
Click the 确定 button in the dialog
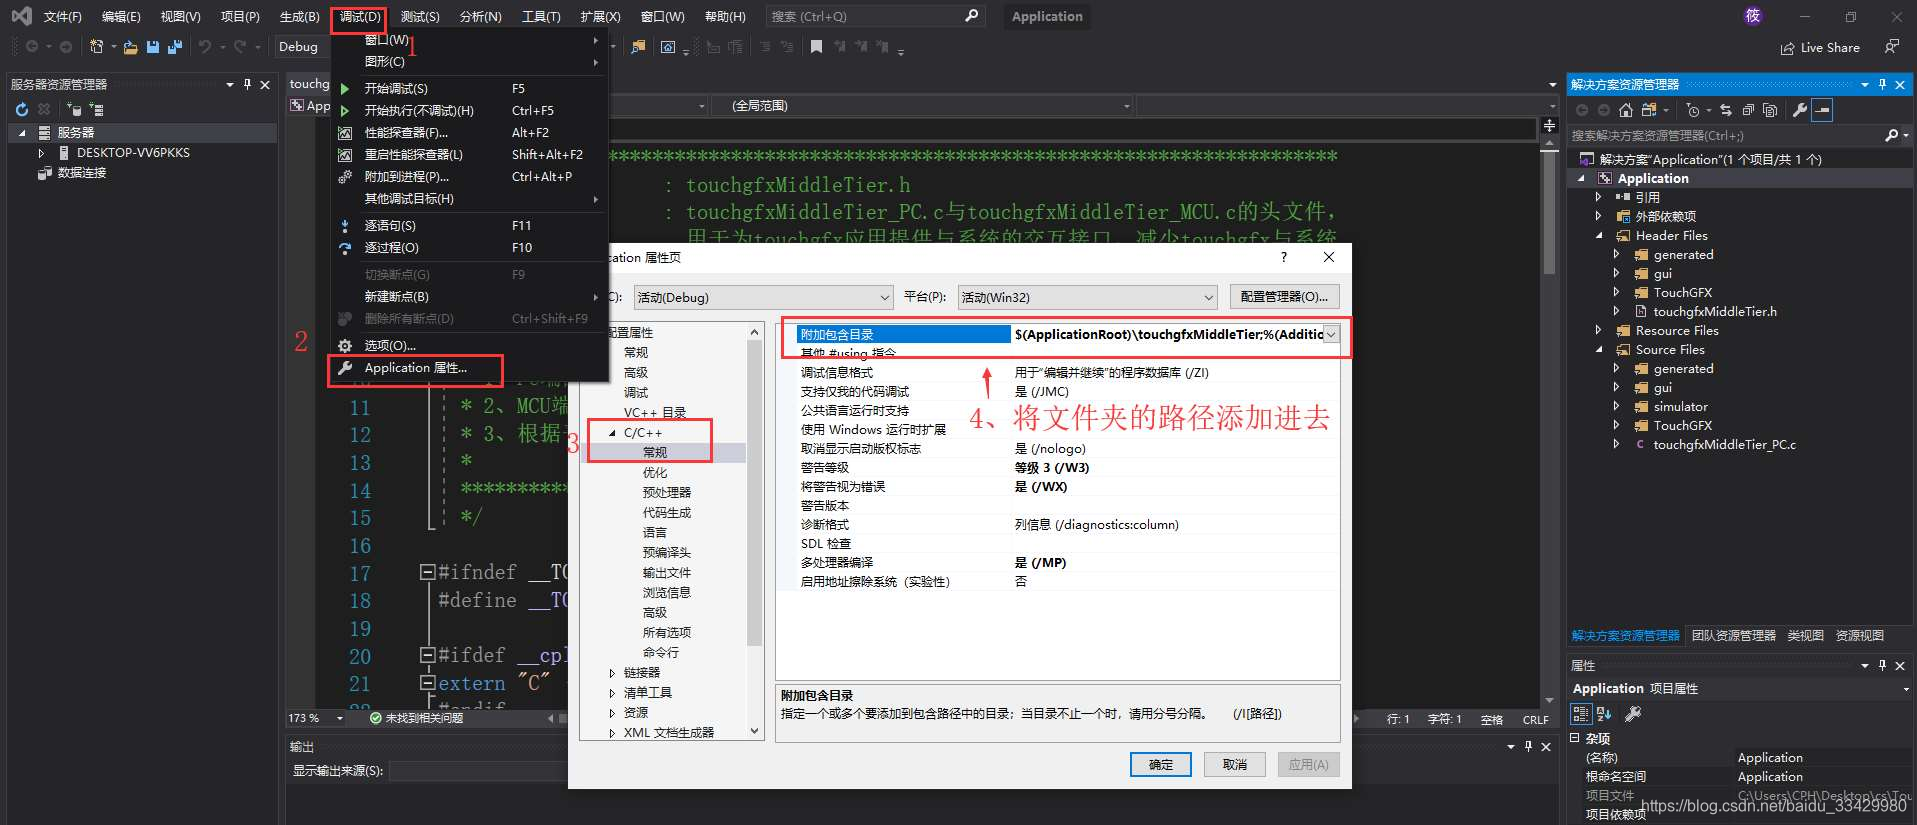click(x=1161, y=764)
